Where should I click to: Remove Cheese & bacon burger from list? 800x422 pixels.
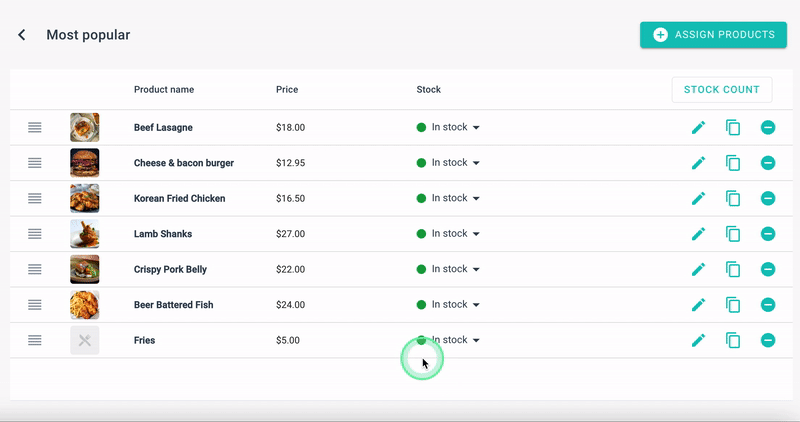768,163
